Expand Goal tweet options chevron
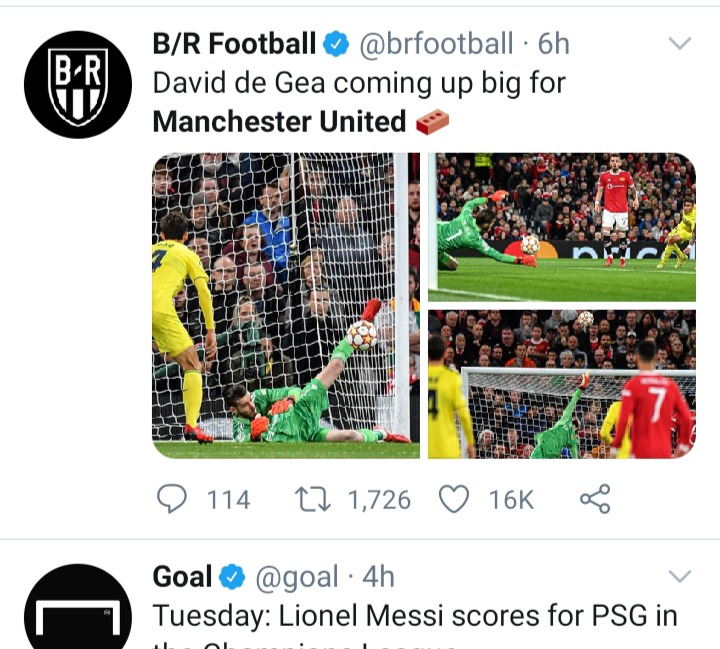The height and width of the screenshot is (649, 720). click(680, 576)
